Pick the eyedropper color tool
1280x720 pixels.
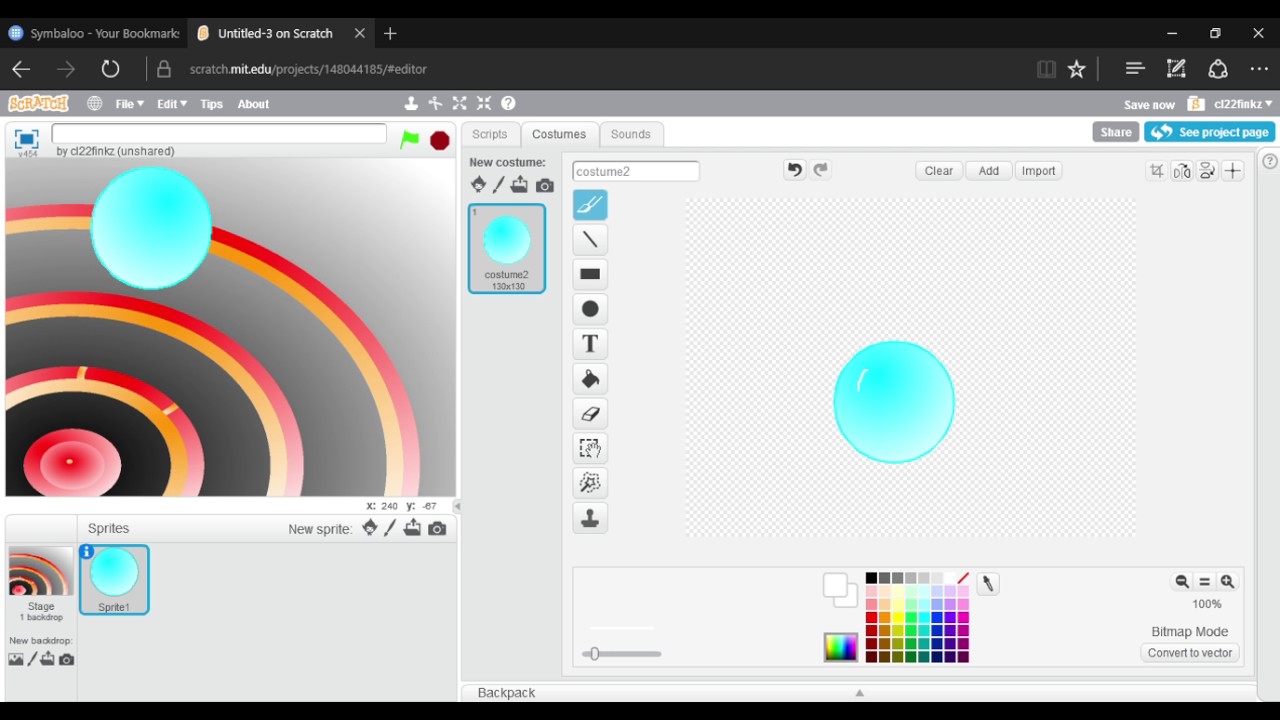[988, 584]
